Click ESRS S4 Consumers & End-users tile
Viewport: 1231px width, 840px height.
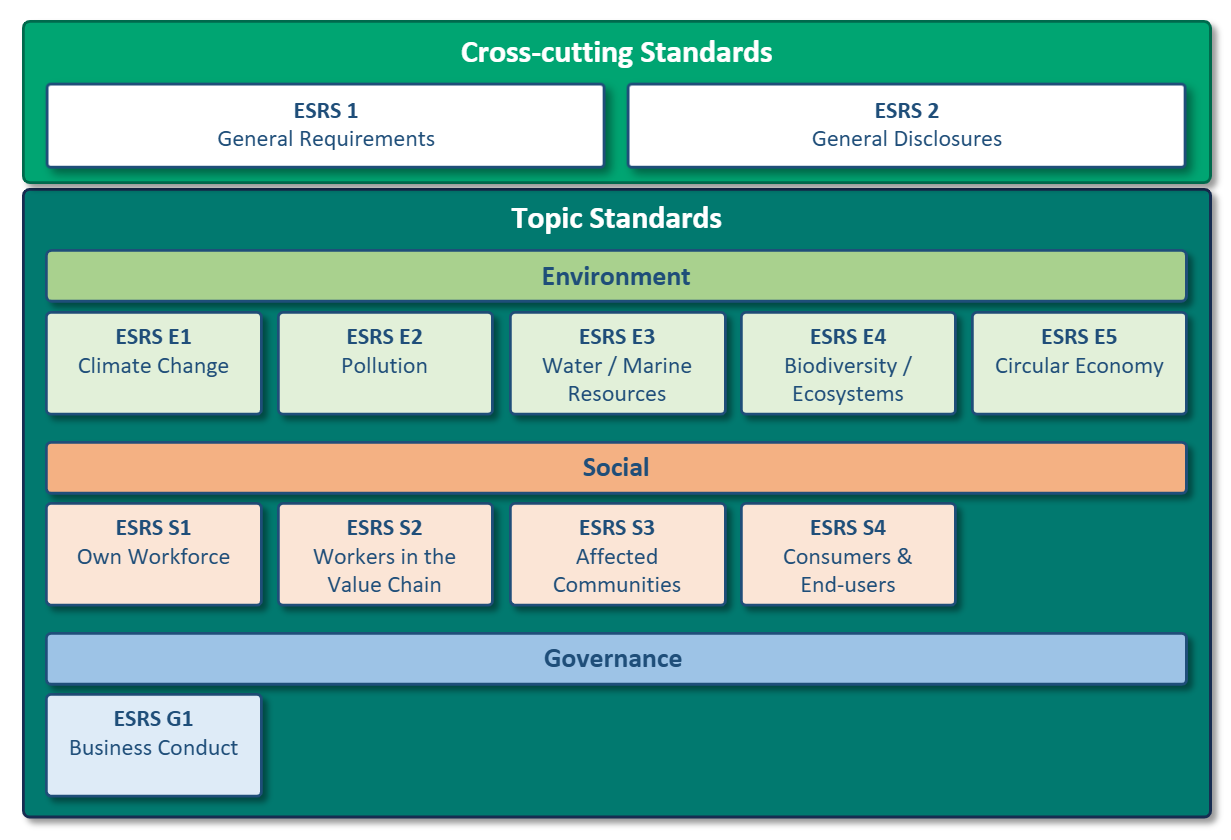tap(848, 554)
